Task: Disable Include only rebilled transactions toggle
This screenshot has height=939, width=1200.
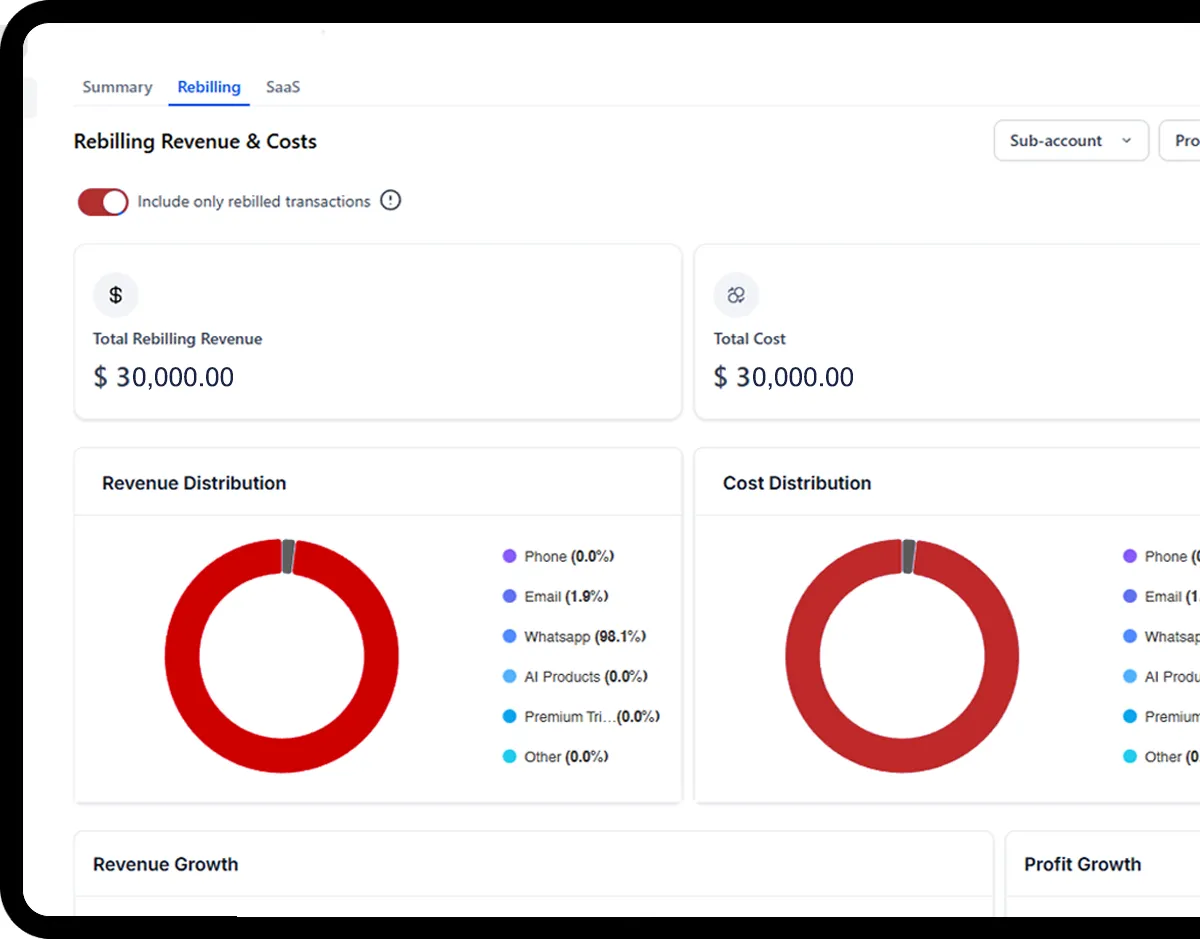Action: tap(104, 202)
